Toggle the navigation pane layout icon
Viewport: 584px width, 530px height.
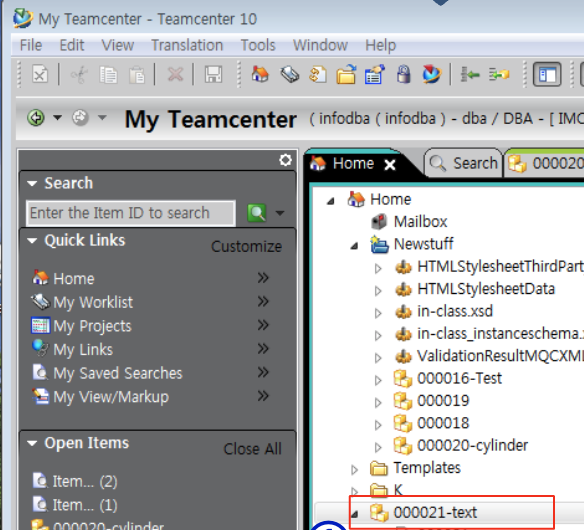tap(547, 74)
